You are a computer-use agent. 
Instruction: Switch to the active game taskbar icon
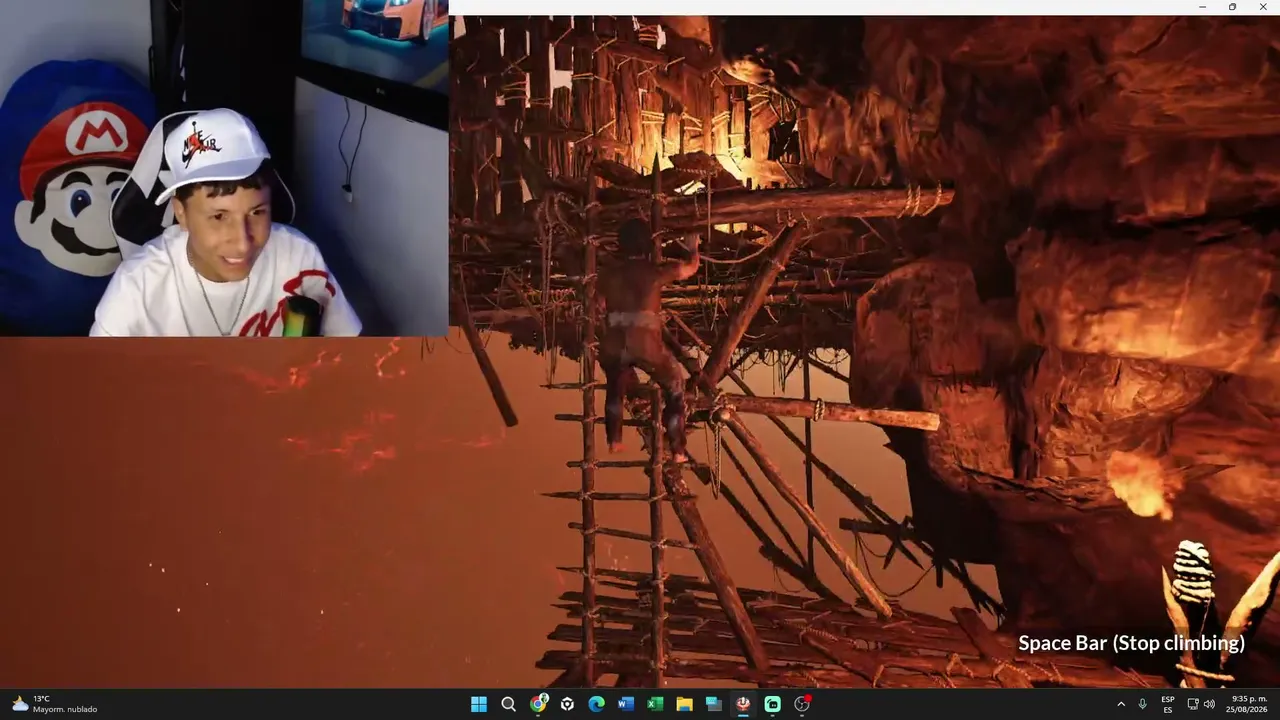point(743,704)
